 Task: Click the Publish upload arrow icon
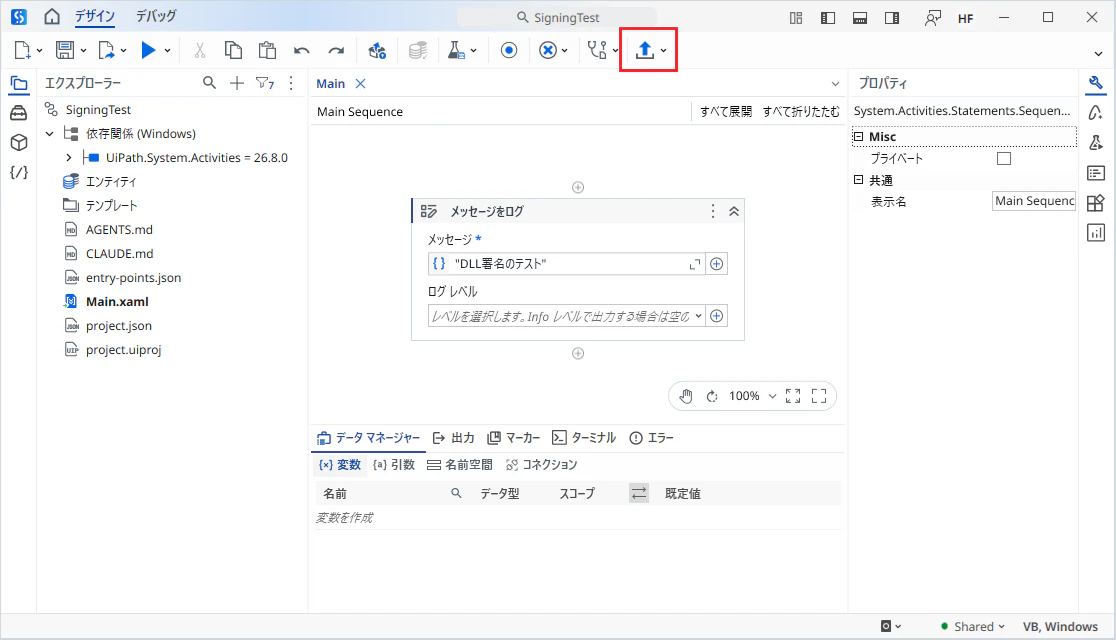click(644, 50)
